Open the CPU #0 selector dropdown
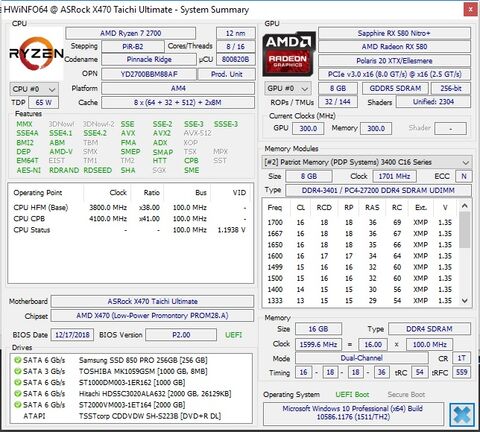This screenshot has width=480, height=432. (x=34, y=89)
